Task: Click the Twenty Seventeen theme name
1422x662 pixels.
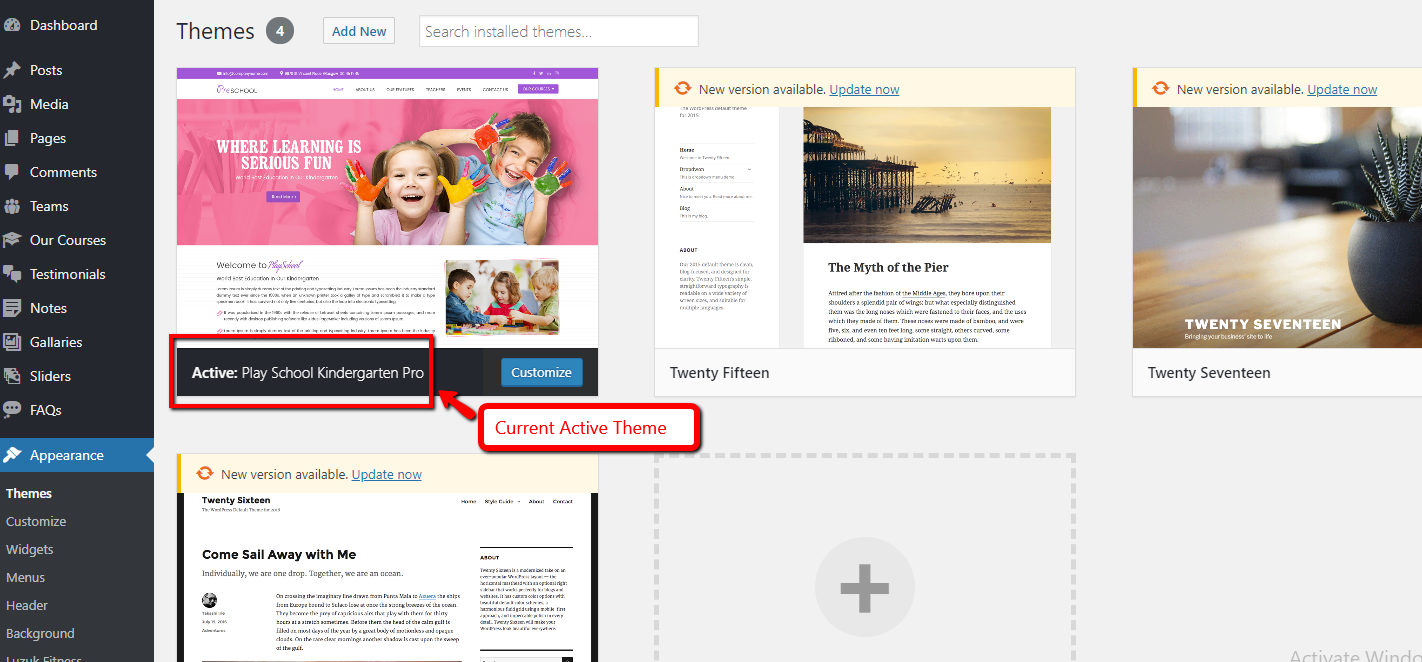Action: (1209, 373)
